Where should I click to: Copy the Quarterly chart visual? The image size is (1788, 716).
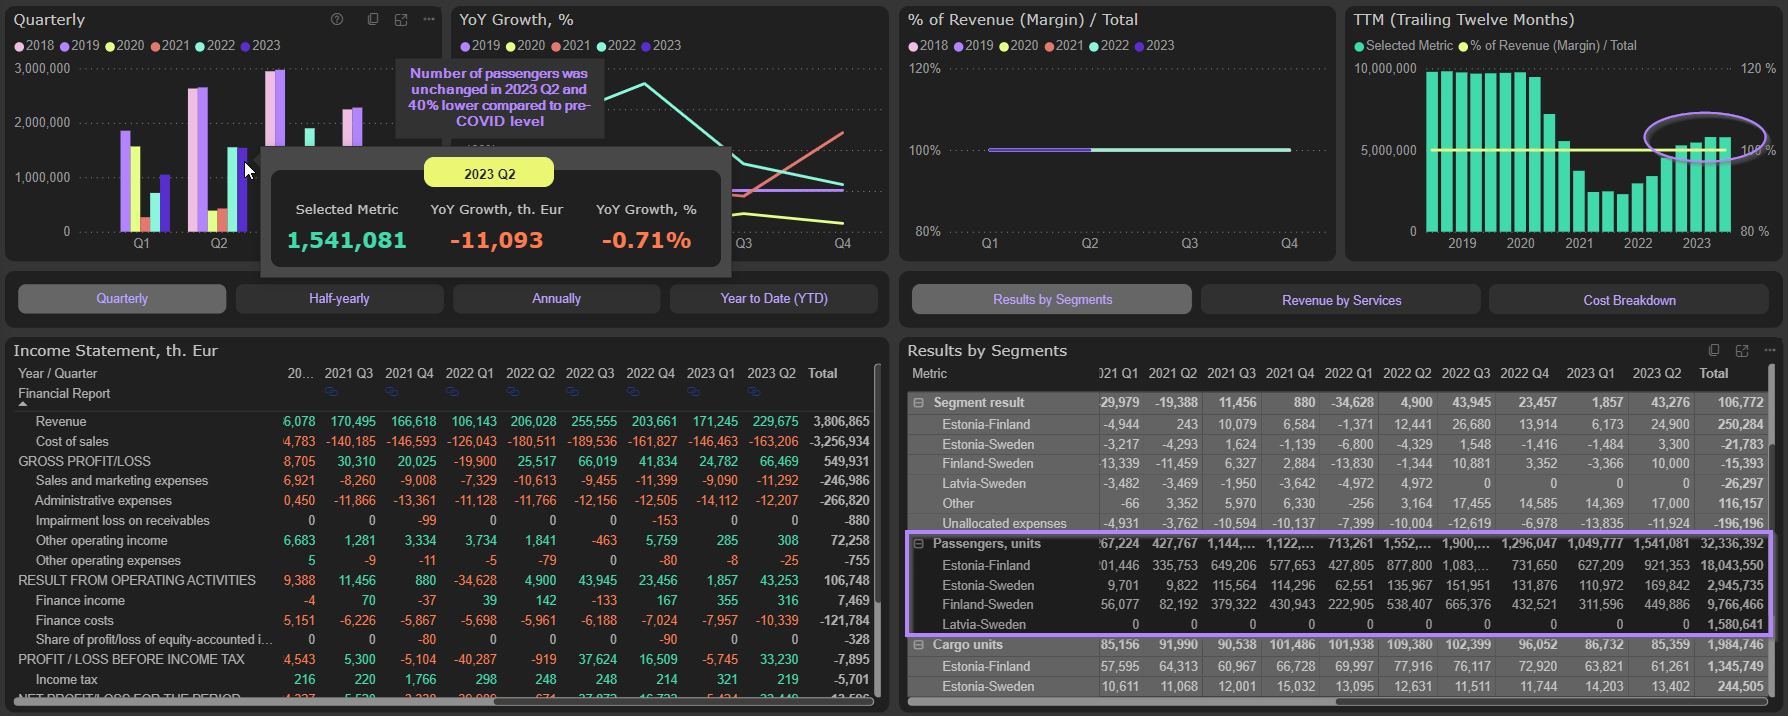[373, 20]
